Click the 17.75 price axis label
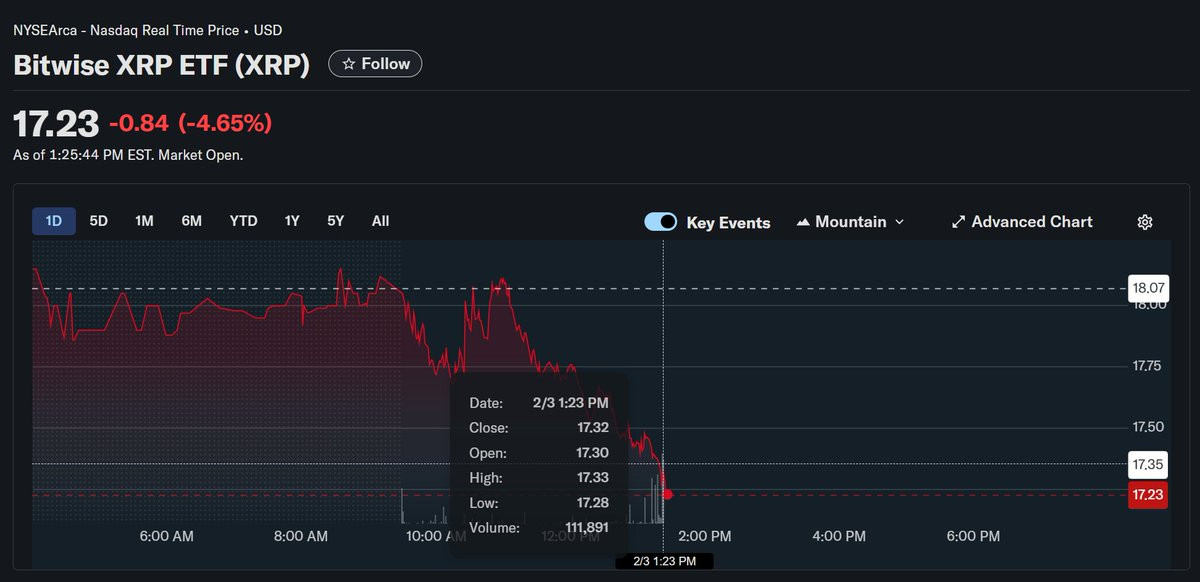The height and width of the screenshot is (582, 1200). pos(1148,366)
